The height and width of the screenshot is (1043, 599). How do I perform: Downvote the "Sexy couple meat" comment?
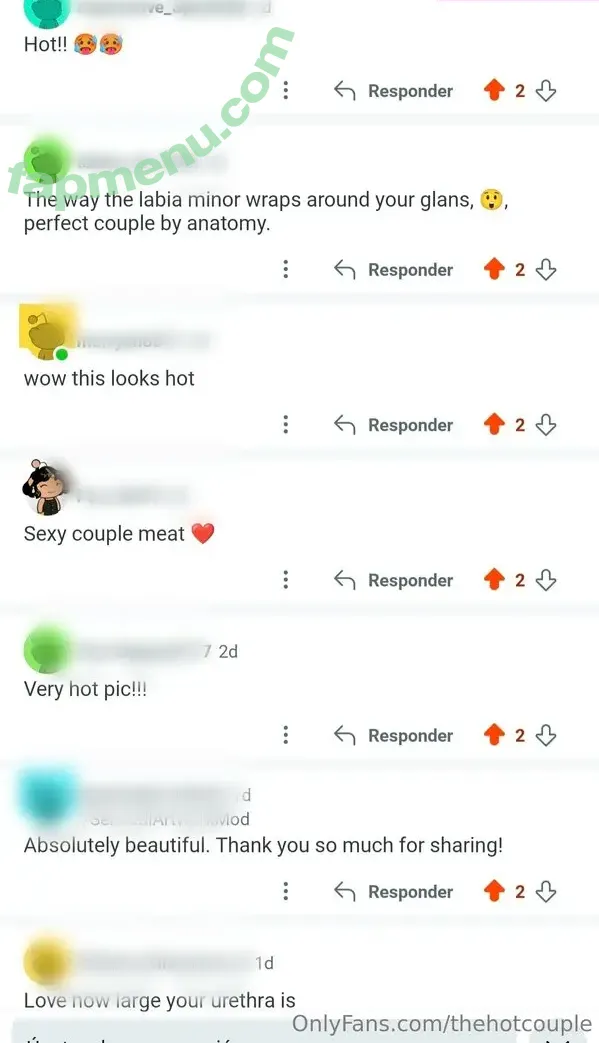(546, 579)
